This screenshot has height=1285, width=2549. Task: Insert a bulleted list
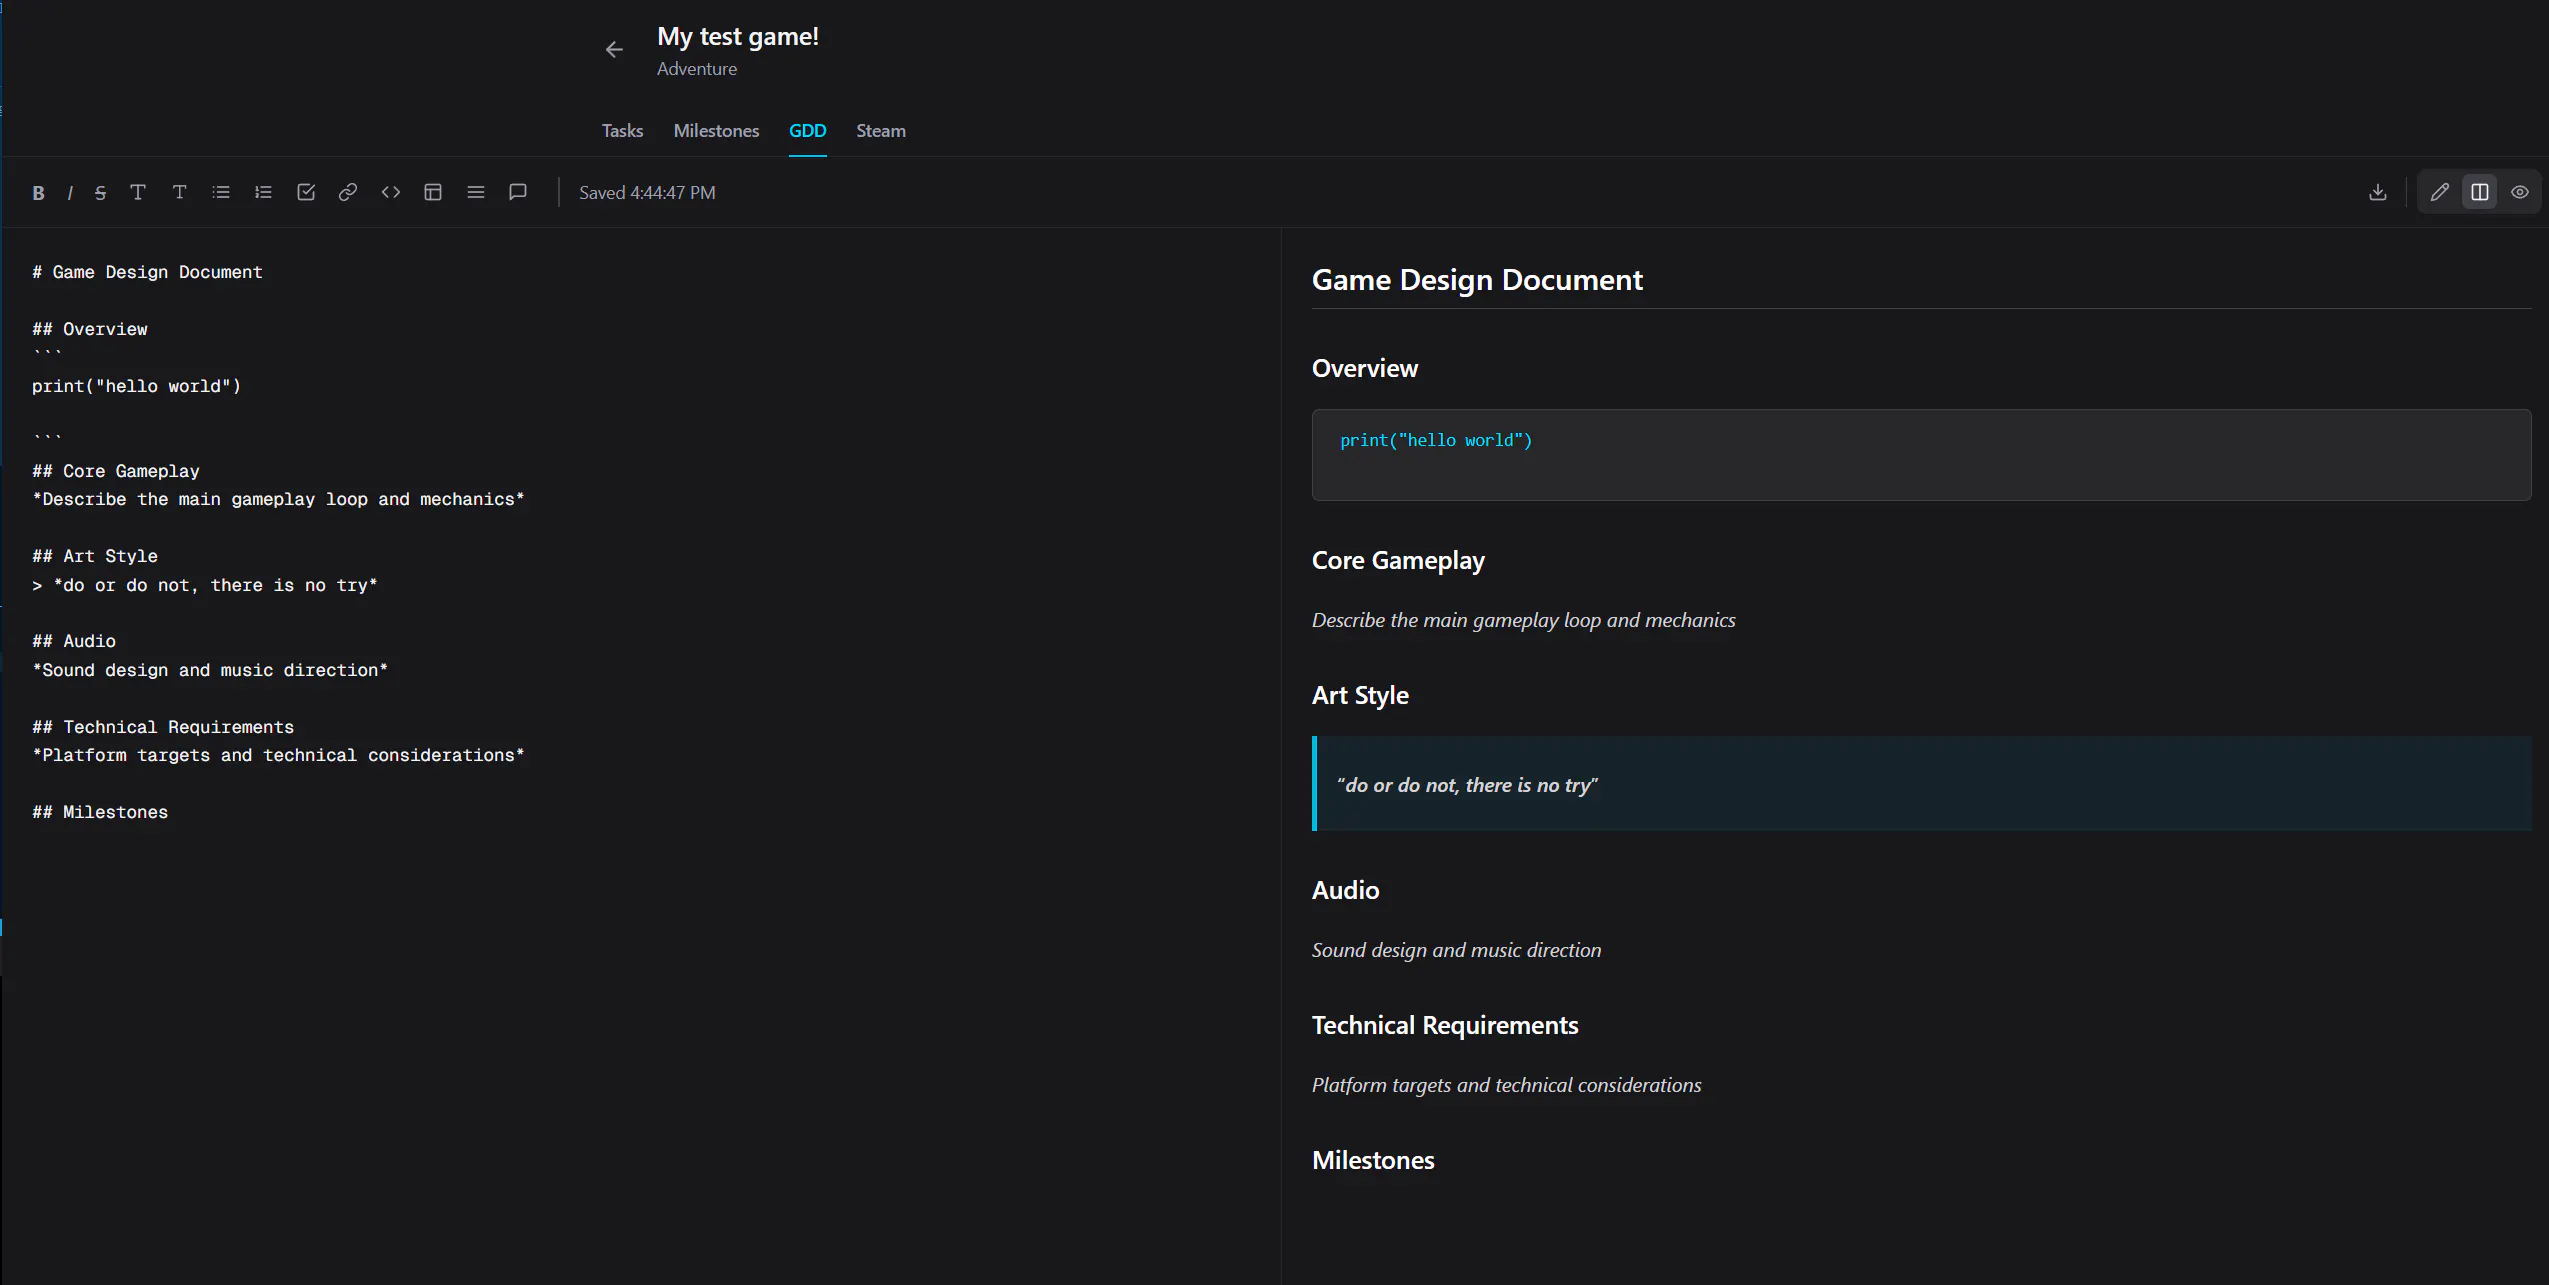(221, 192)
